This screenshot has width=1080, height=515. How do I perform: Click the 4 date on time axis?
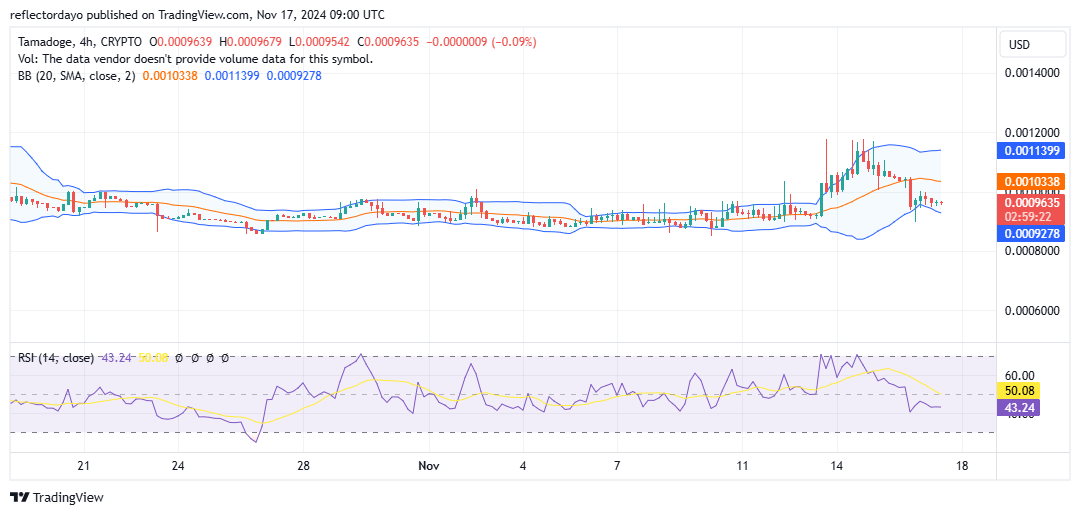coord(523,466)
